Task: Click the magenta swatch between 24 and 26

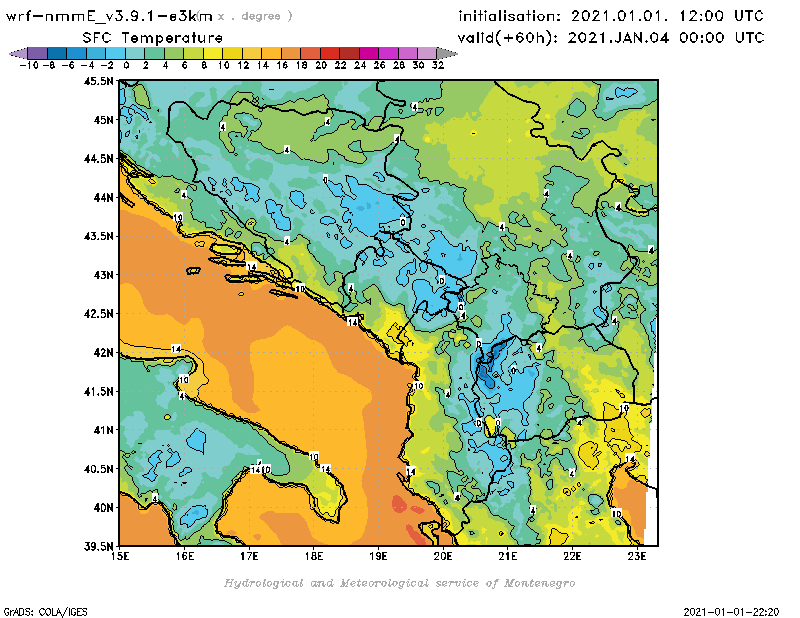Action: coord(369,53)
